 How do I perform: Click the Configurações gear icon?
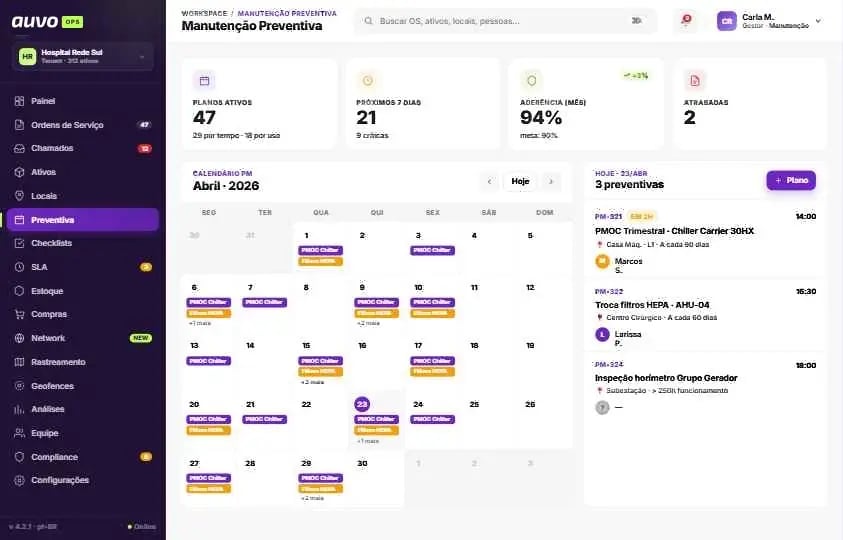pos(19,480)
